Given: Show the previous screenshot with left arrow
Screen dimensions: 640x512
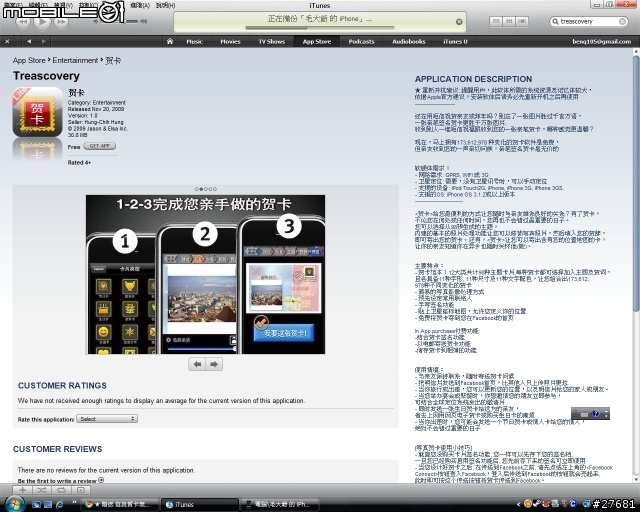Looking at the screenshot, I should coord(198,364).
